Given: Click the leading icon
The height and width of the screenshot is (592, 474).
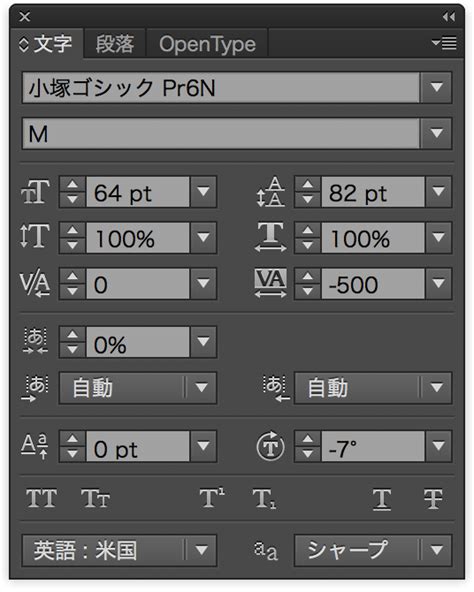Looking at the screenshot, I should [x=270, y=192].
